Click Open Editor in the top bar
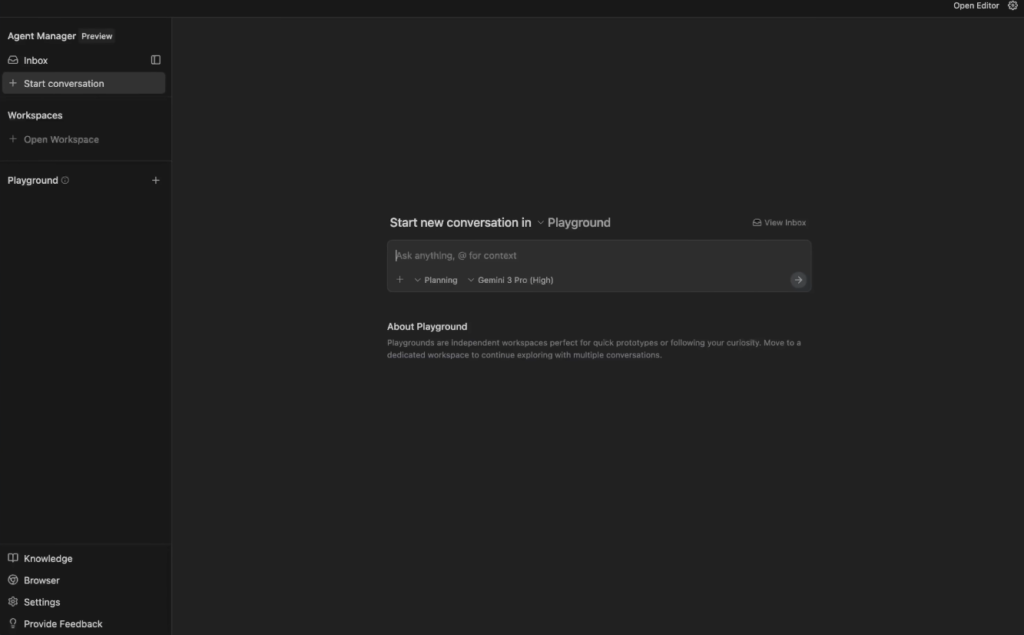The height and width of the screenshot is (635, 1024). click(x=975, y=6)
